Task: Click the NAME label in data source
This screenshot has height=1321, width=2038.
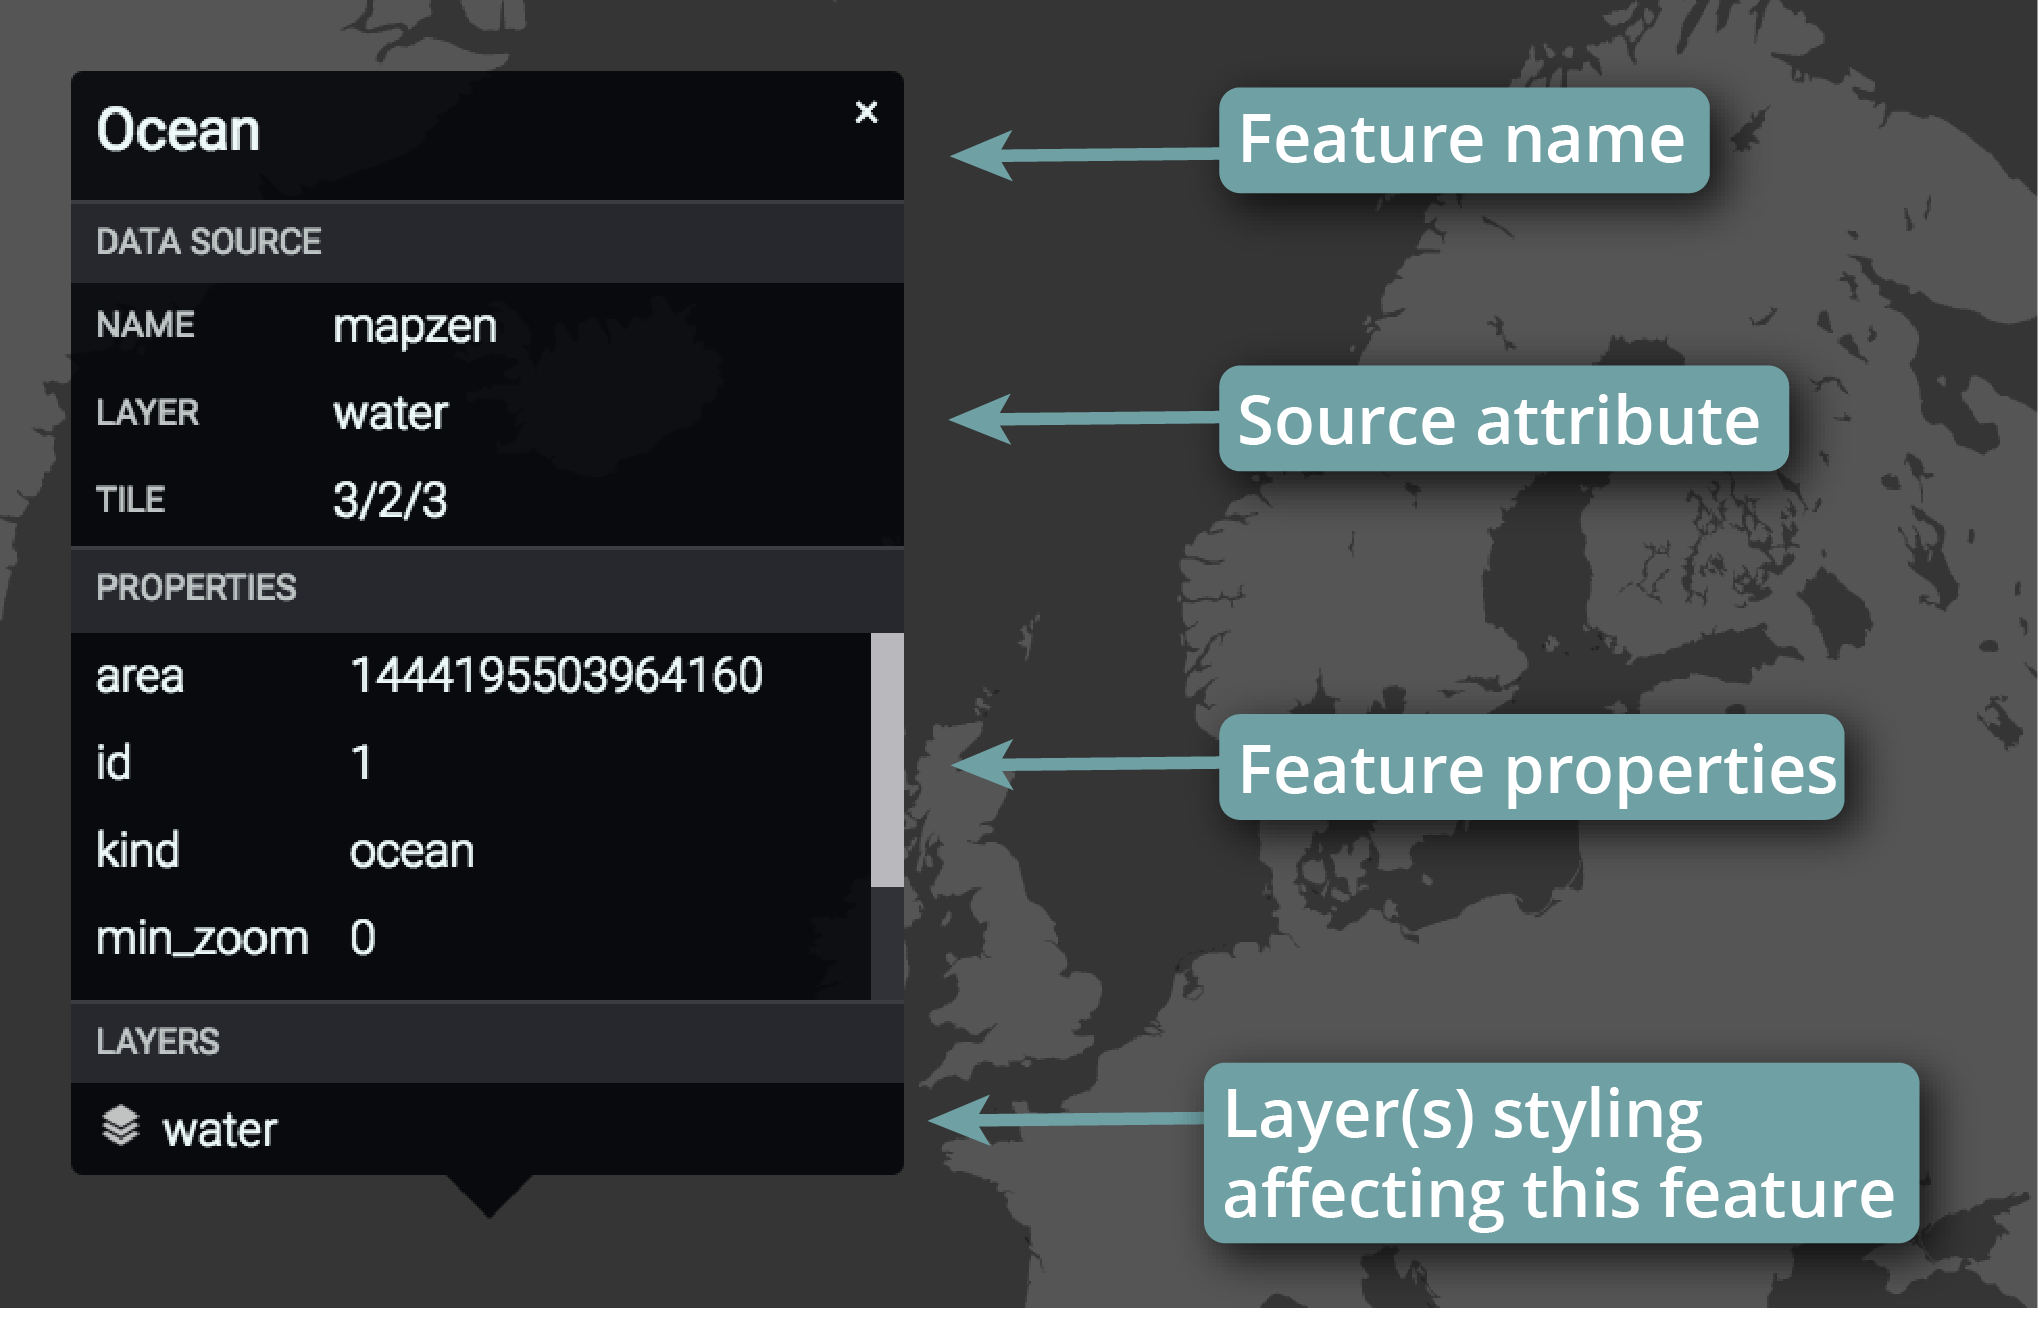Action: (x=146, y=325)
